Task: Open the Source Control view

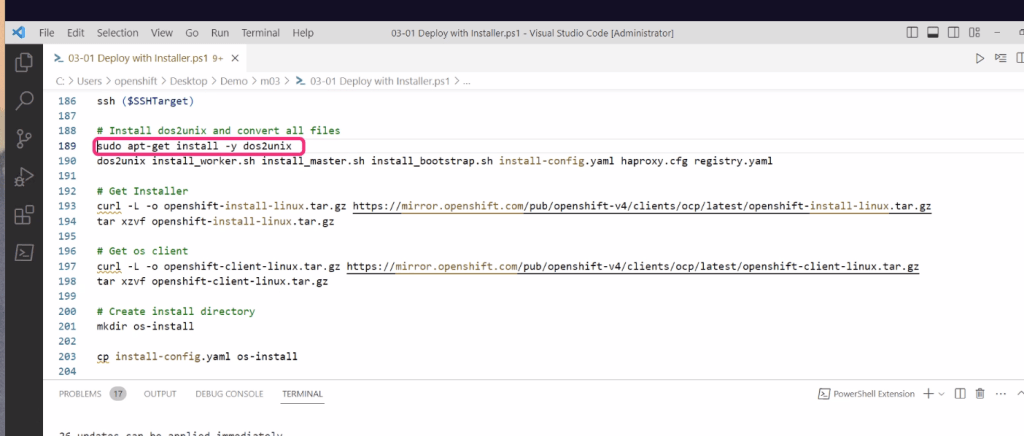Action: click(24, 138)
